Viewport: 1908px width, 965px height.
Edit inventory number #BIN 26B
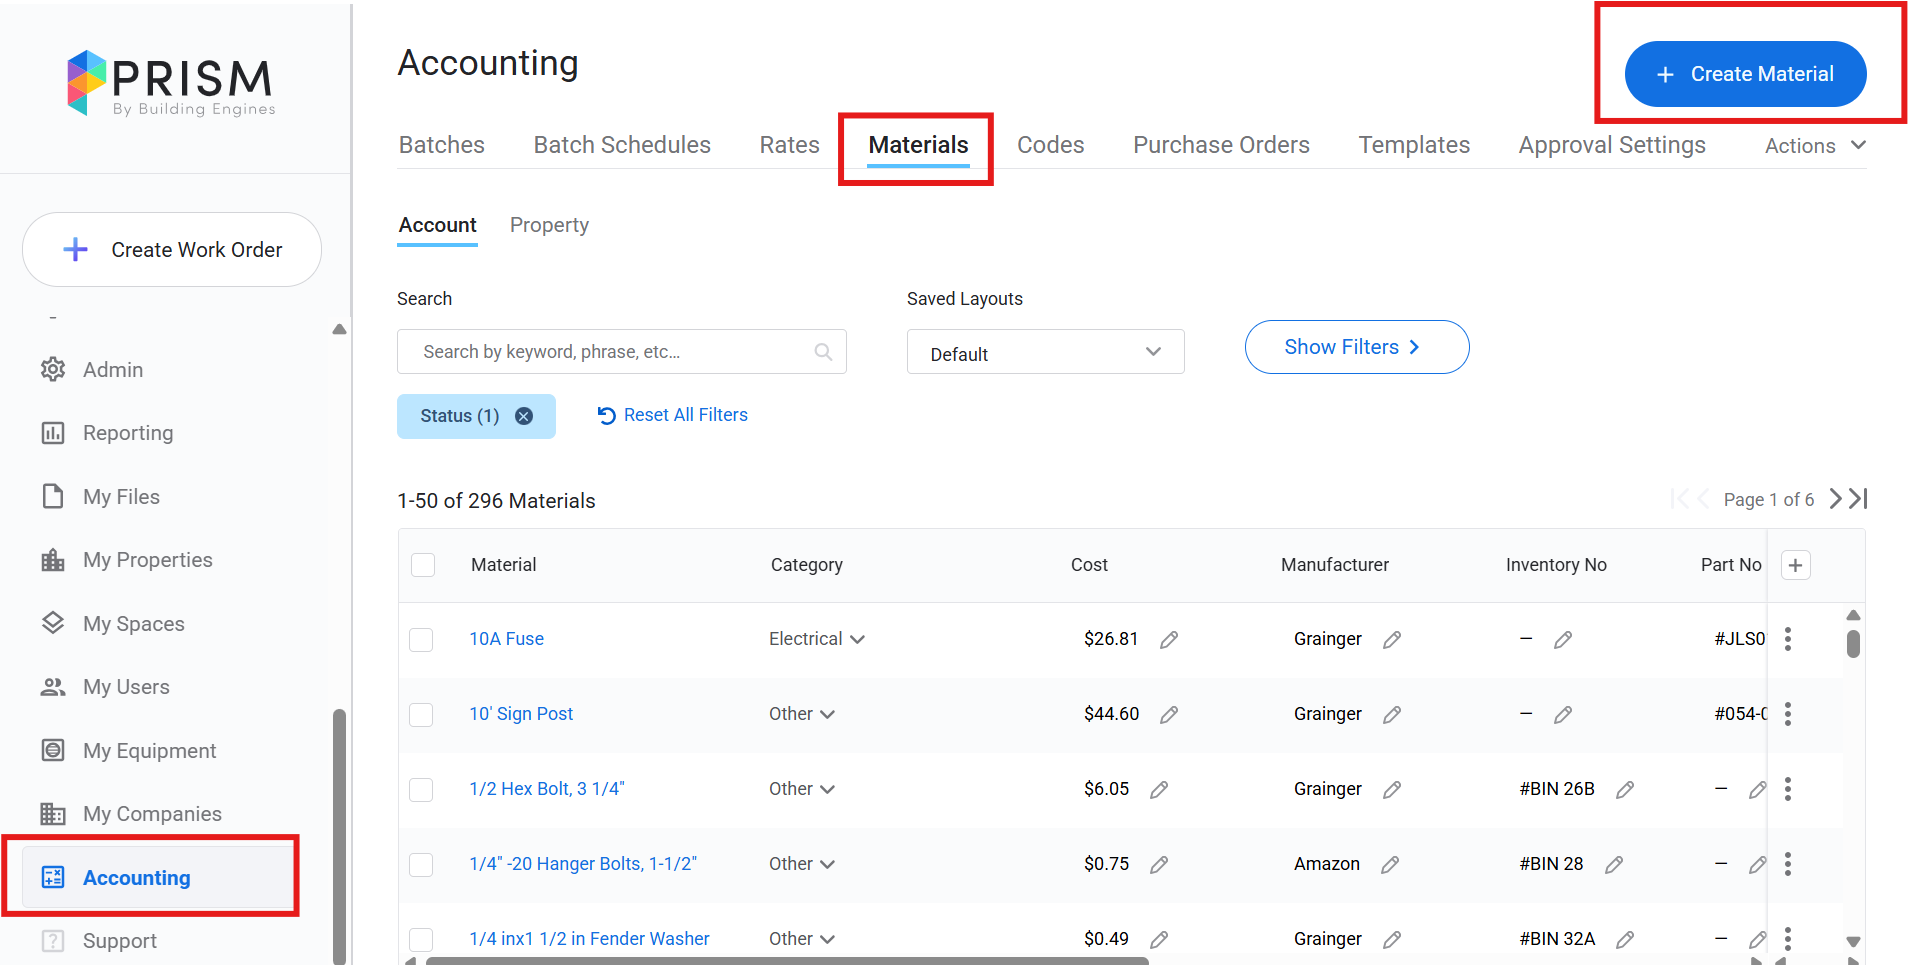click(1625, 789)
